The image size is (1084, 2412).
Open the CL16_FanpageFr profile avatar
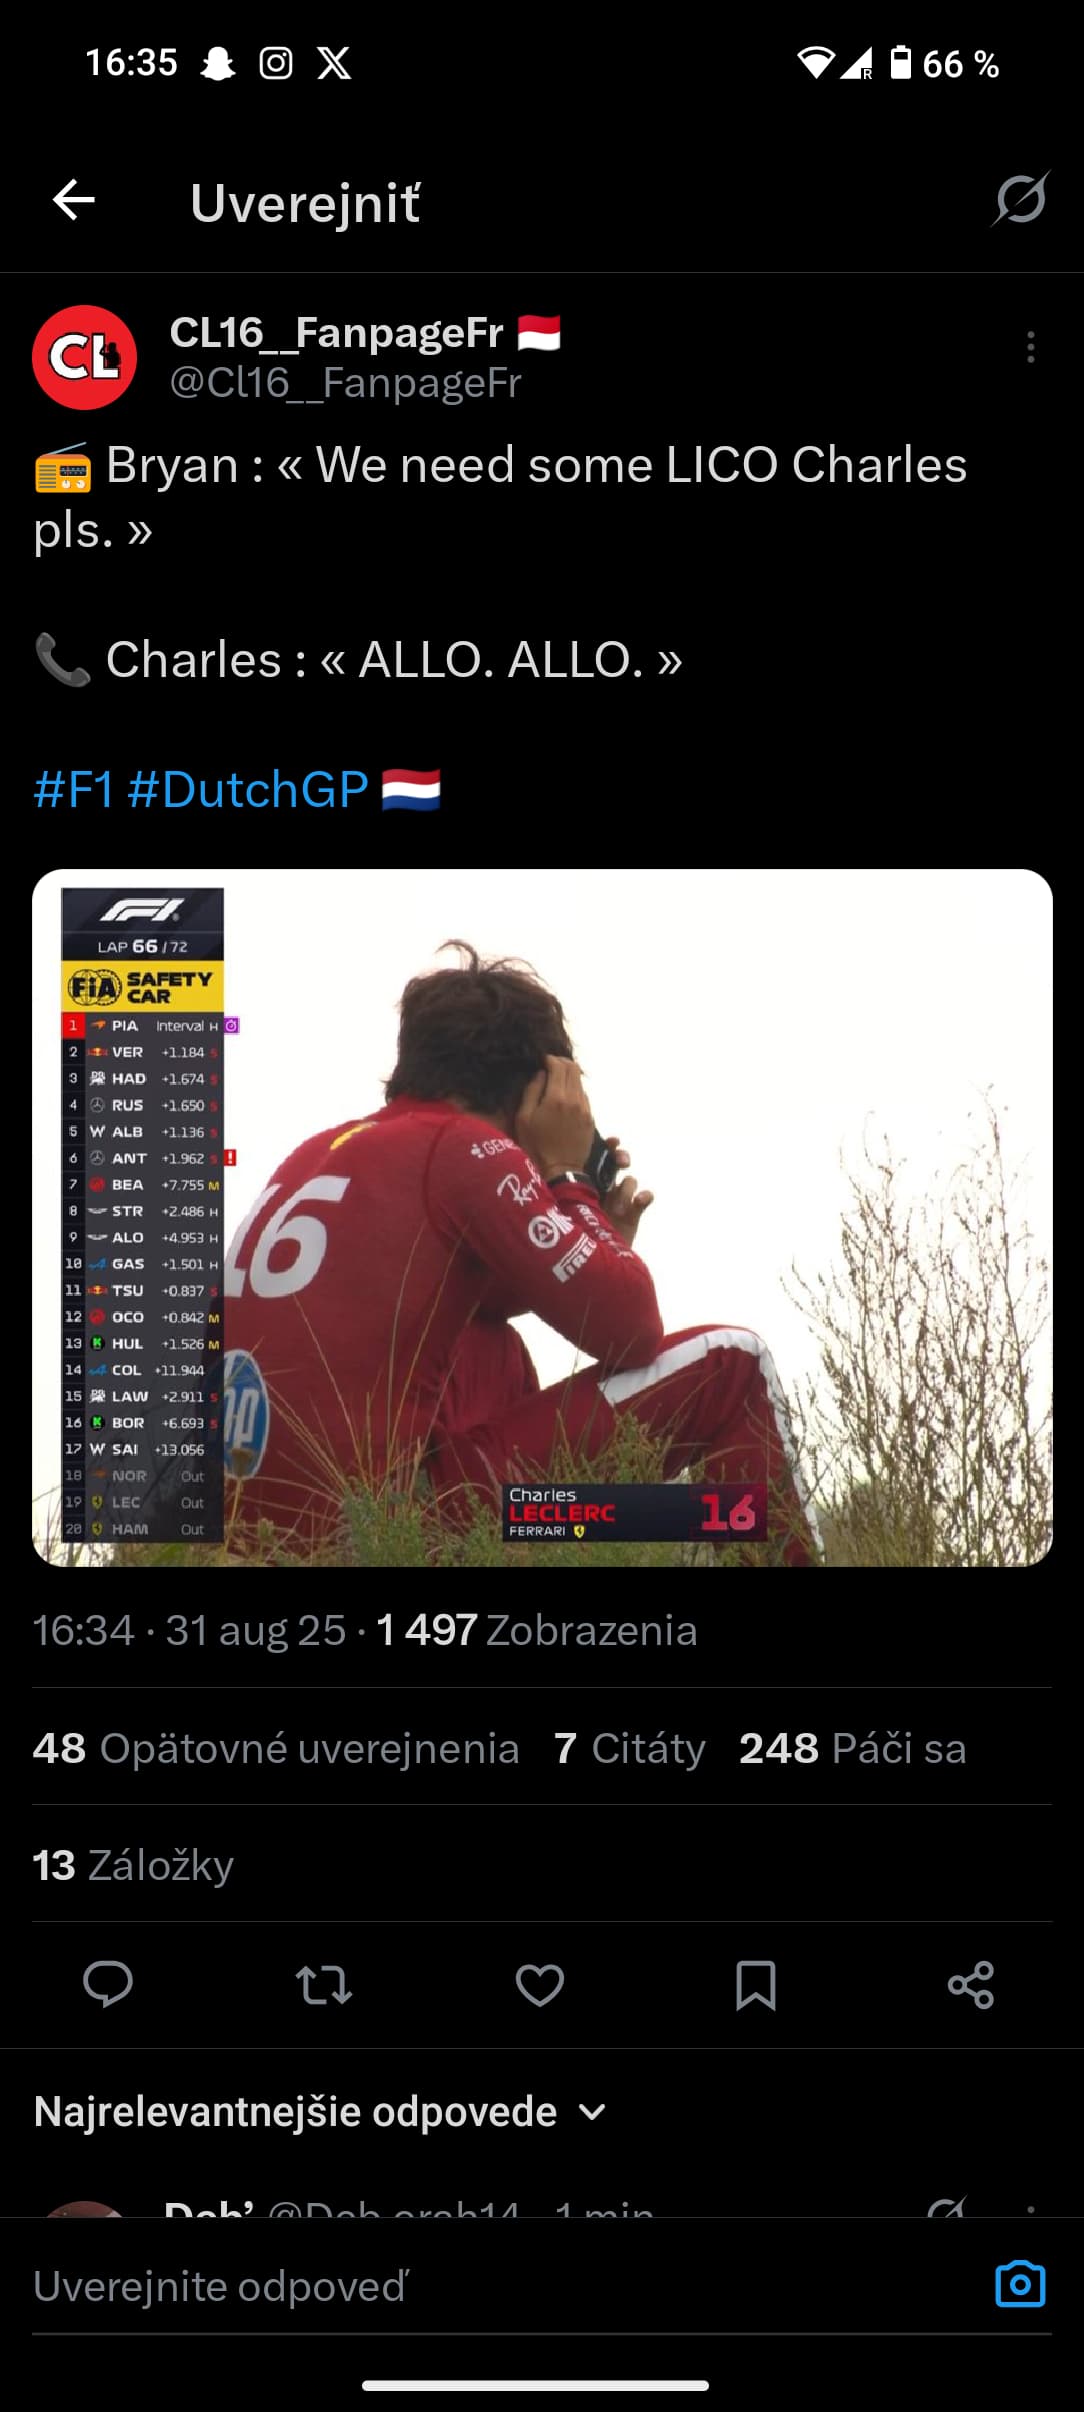84,357
